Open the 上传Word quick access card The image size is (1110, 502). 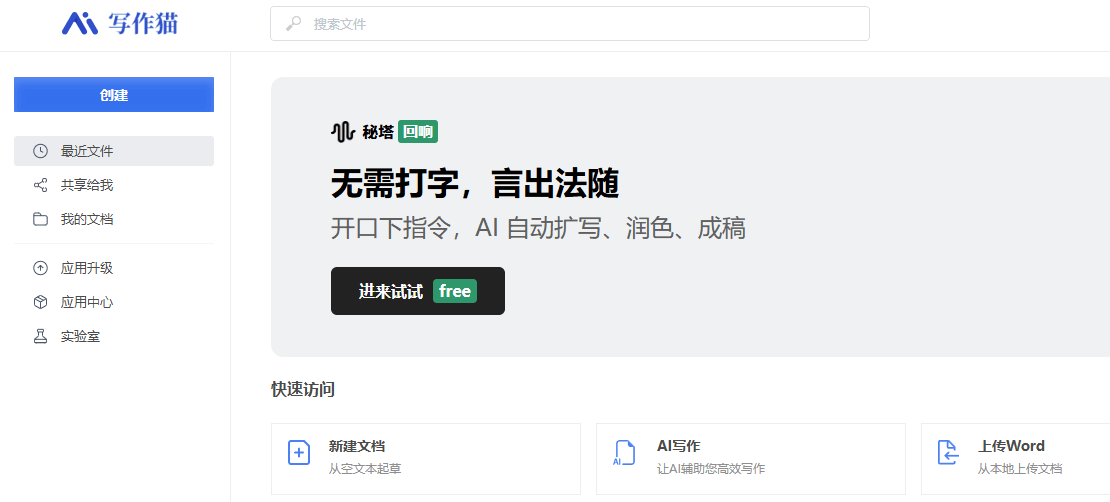tap(1015, 459)
